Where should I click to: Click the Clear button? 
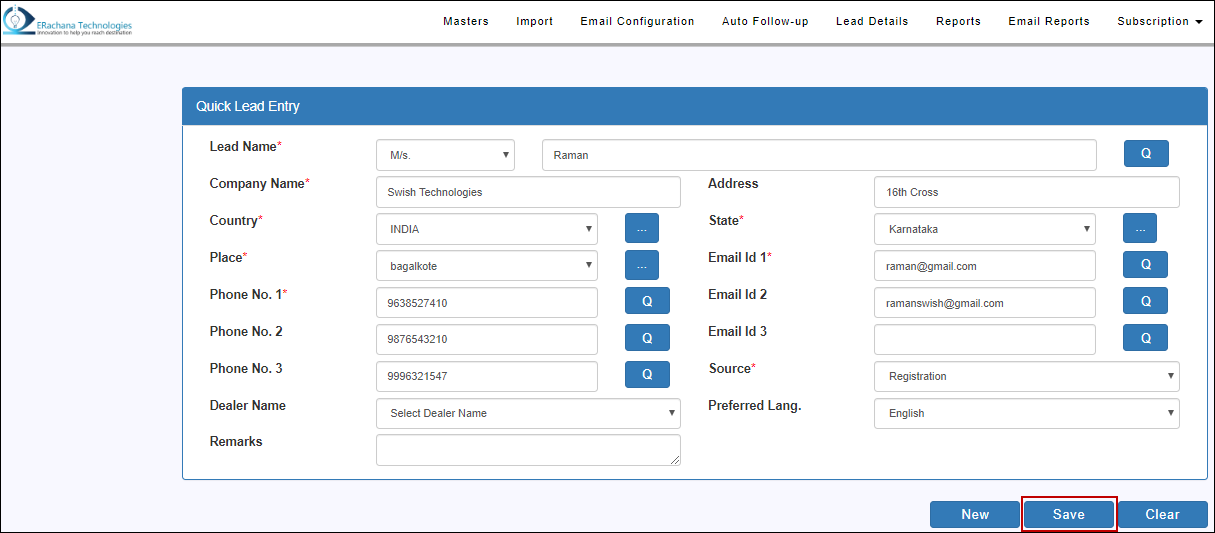tap(1163, 514)
